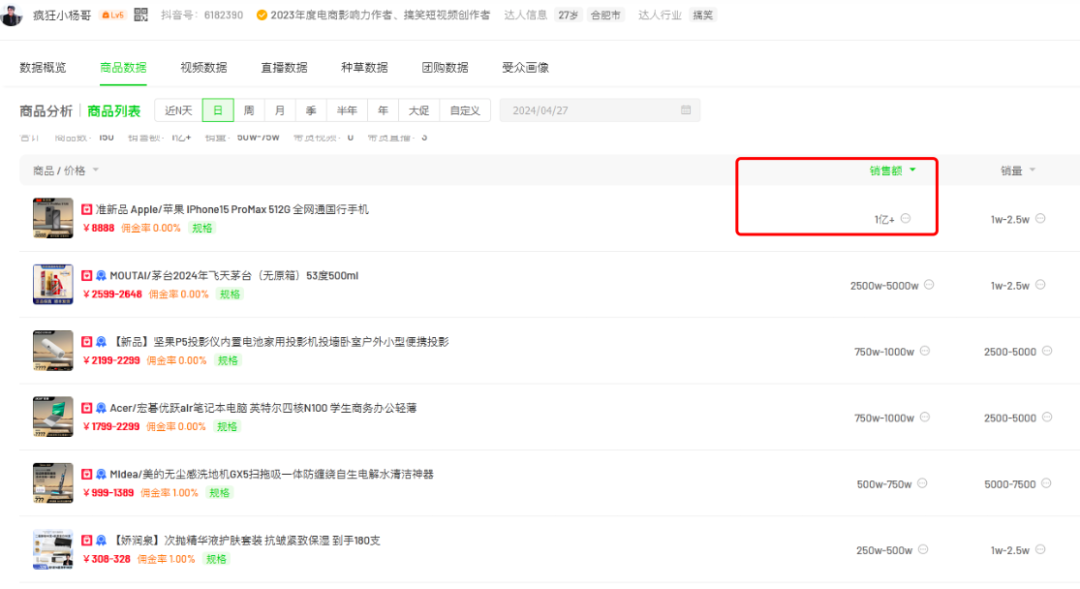Click info icon beside 1亿+ sales amount
Screen dimensions: 1080x589
point(905,219)
